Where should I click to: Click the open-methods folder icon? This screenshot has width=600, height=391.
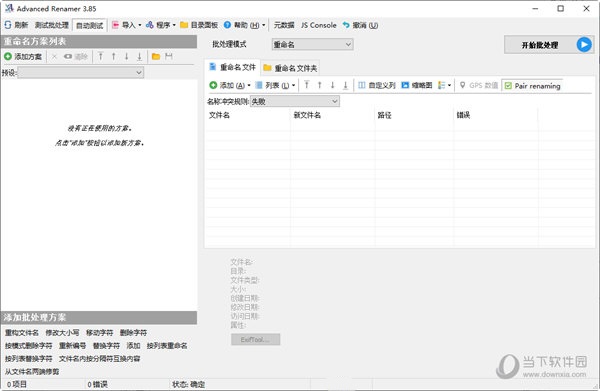(x=156, y=57)
